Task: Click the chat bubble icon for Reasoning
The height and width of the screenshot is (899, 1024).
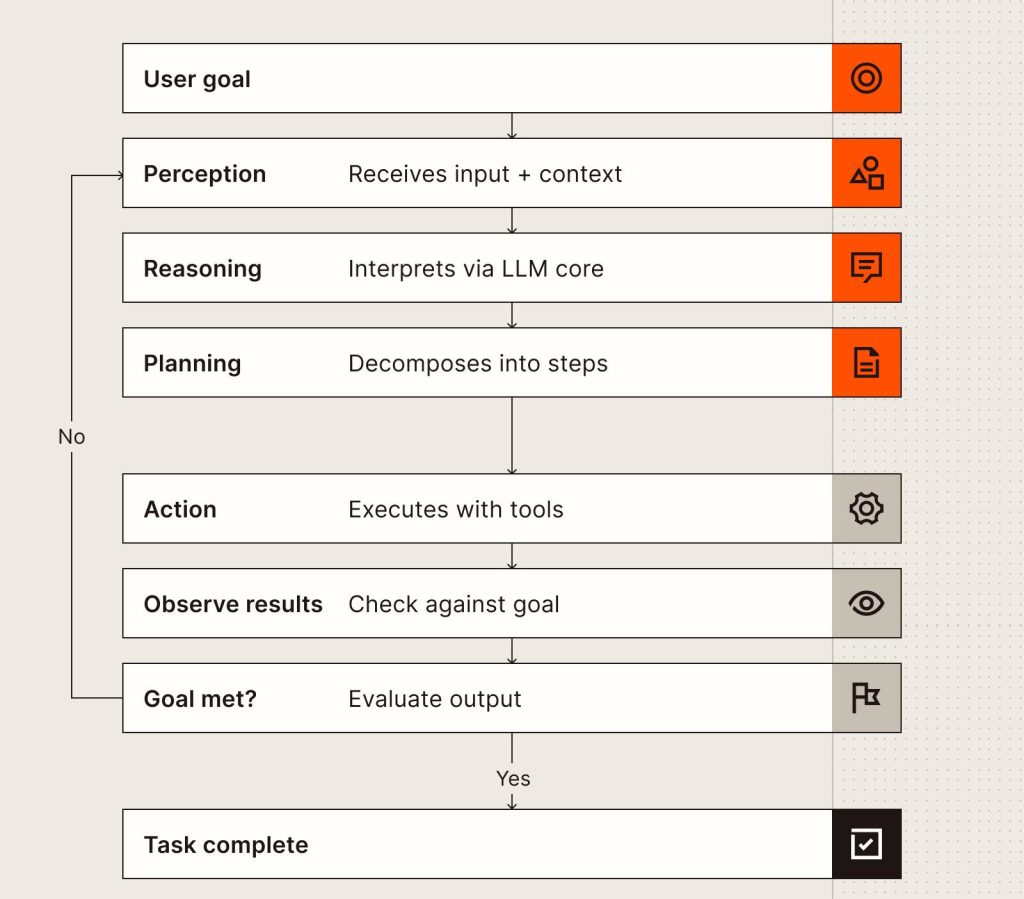Action: pyautogui.click(x=866, y=268)
